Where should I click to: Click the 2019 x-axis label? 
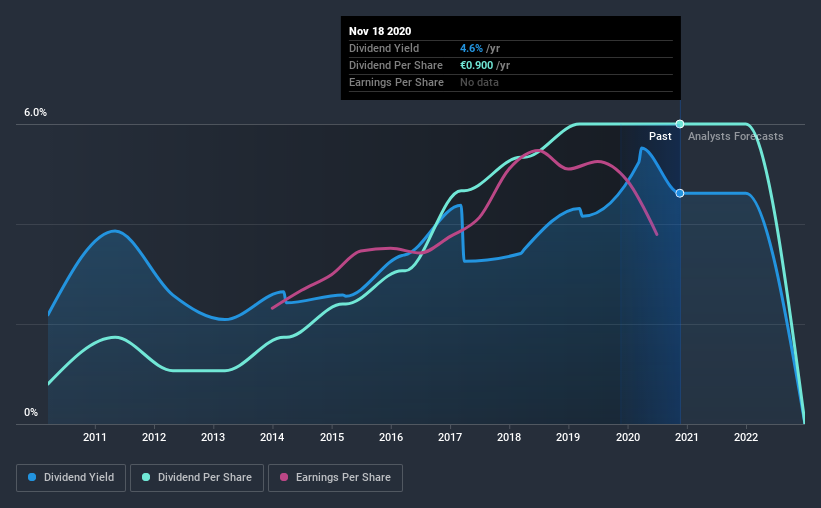coord(568,437)
